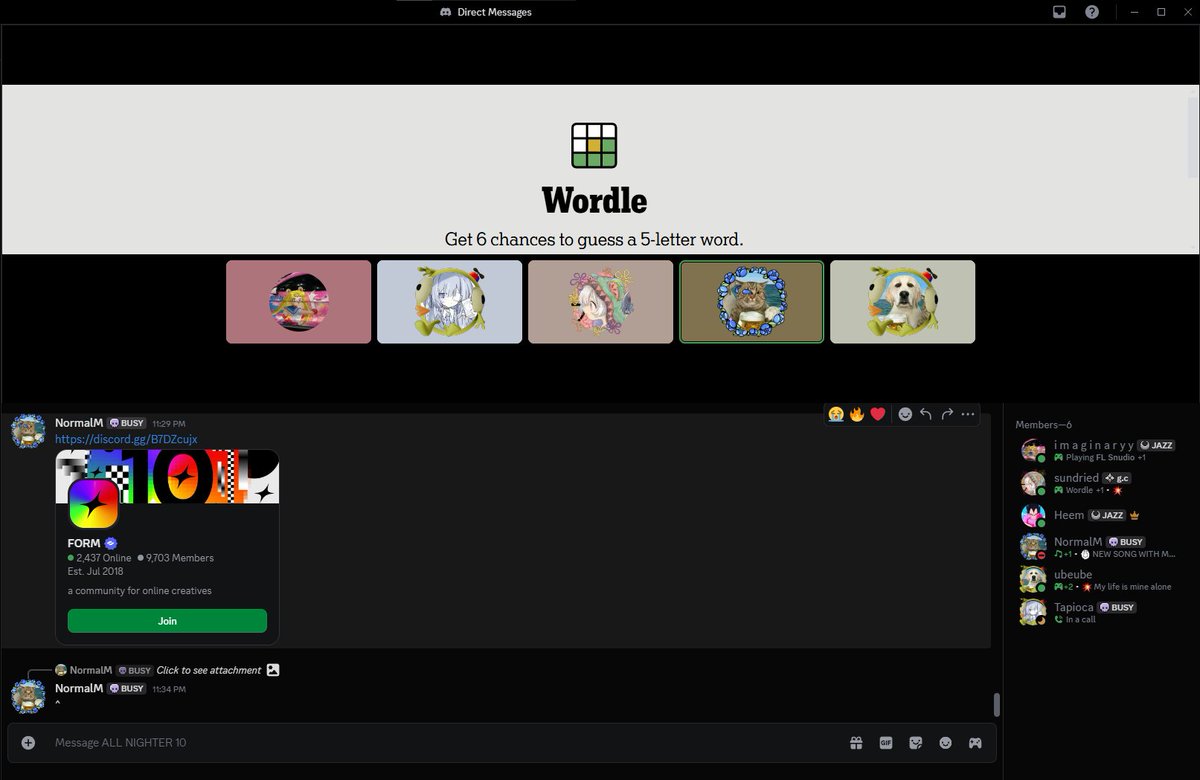
Task: Open the sticker picker
Action: (x=915, y=742)
